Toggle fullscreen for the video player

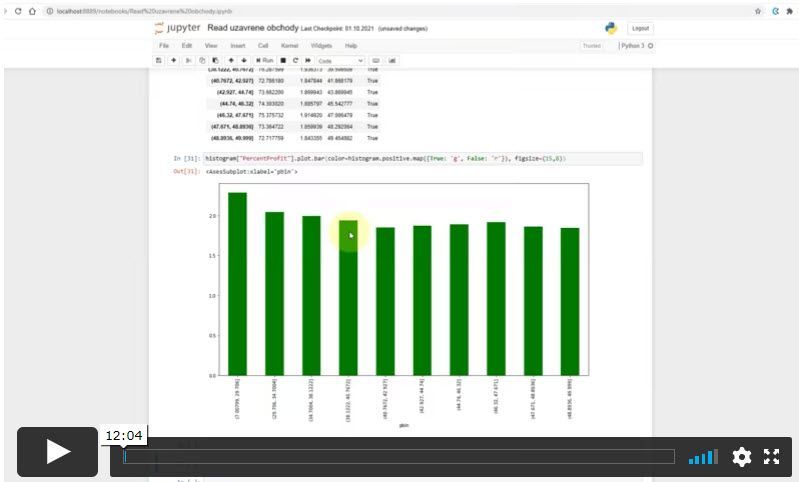[x=771, y=457]
